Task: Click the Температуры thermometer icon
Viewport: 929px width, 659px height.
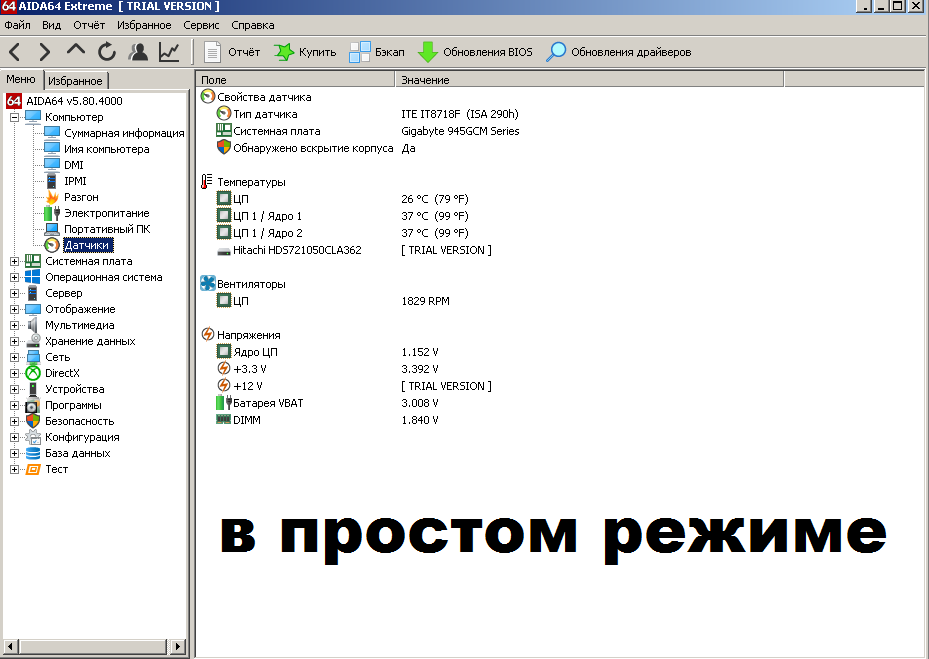Action: click(x=207, y=181)
